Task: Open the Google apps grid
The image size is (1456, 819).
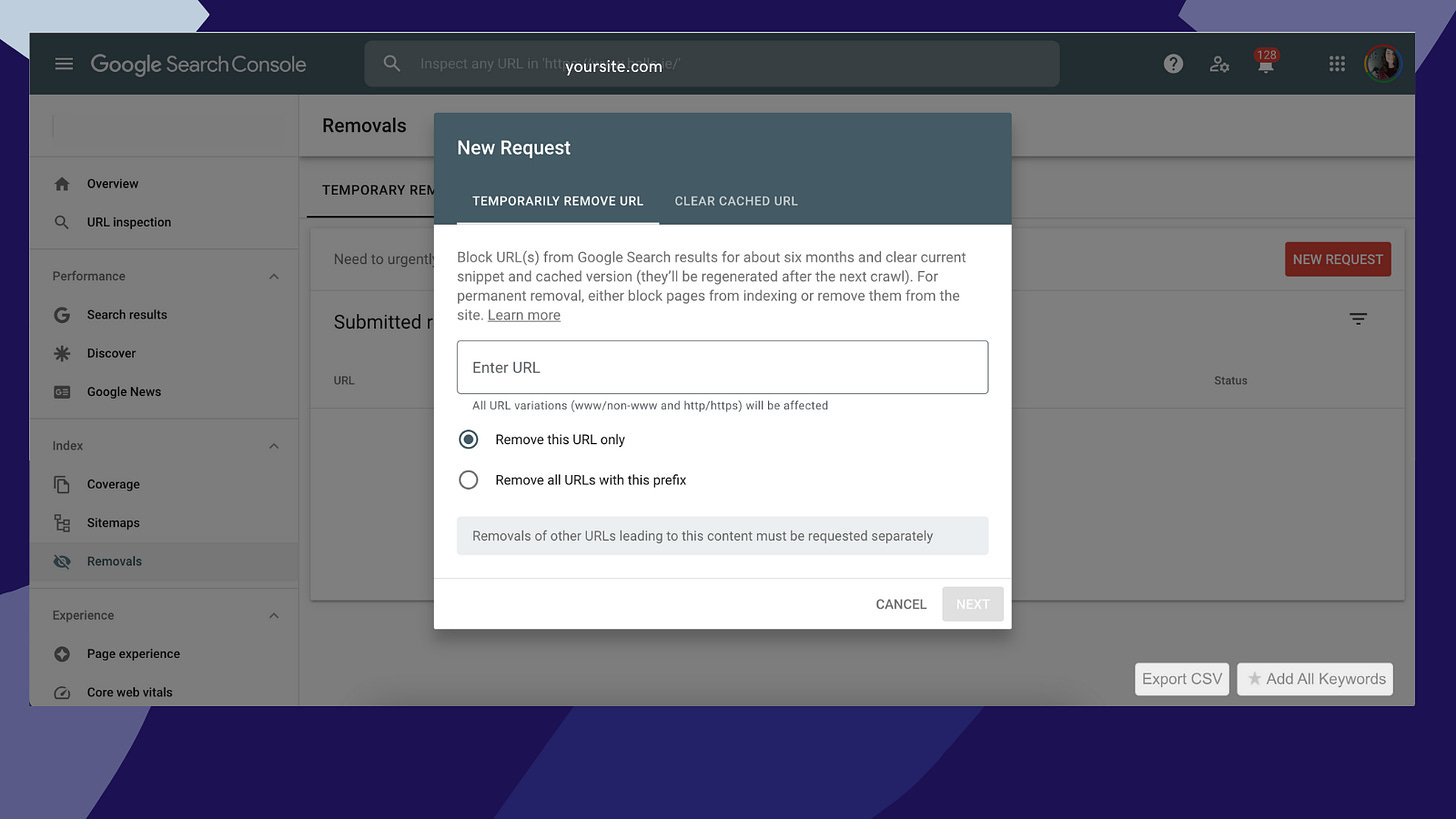Action: pyautogui.click(x=1337, y=64)
